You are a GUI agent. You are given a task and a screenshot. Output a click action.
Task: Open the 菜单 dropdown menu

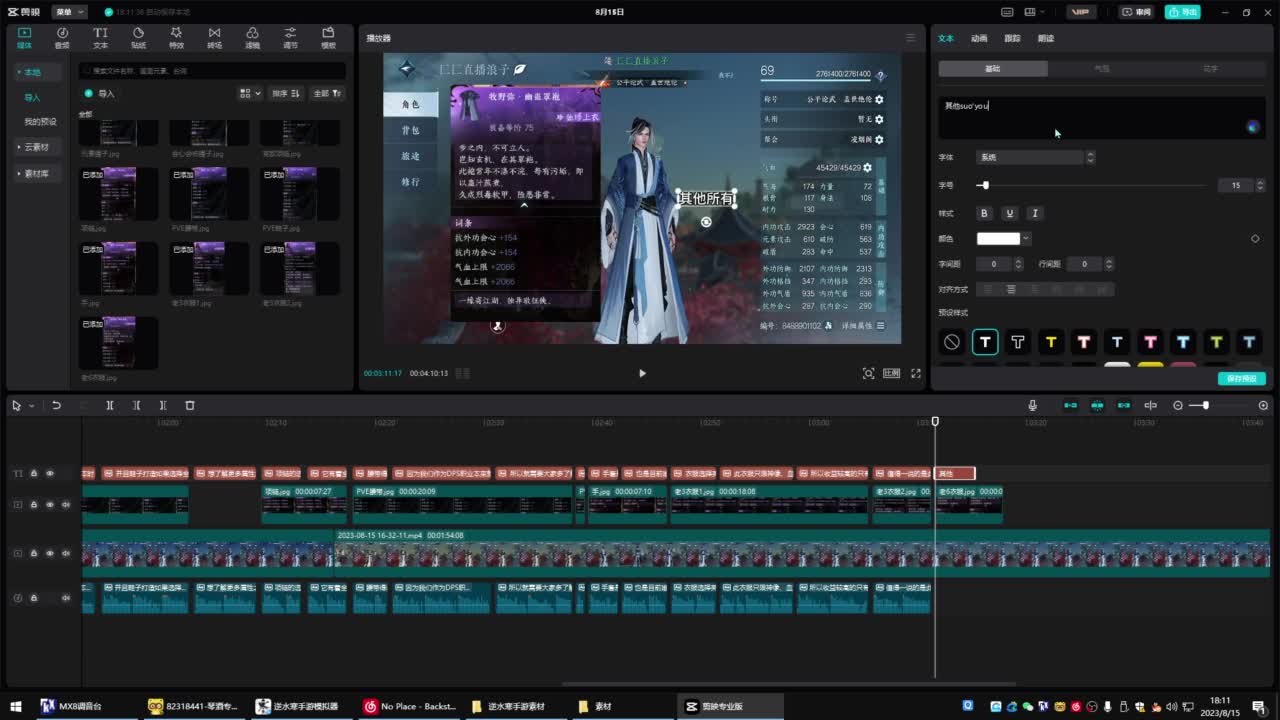(68, 12)
